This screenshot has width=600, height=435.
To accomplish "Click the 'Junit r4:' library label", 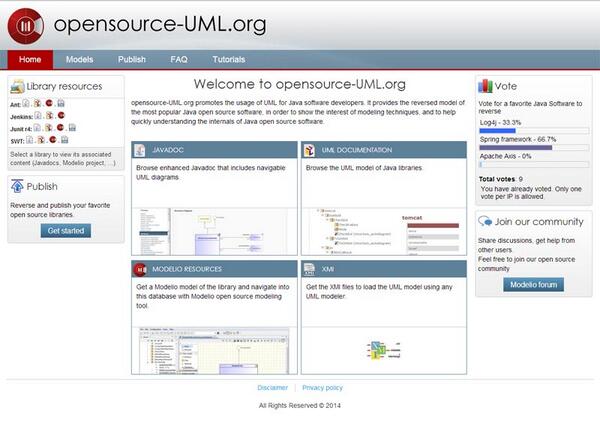I will pyautogui.click(x=21, y=129).
